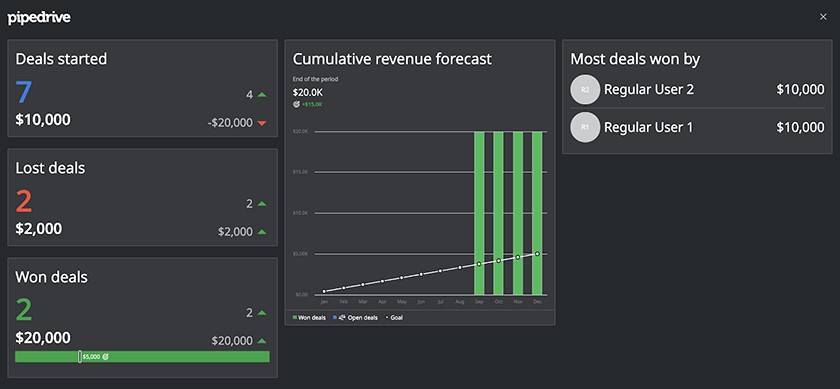This screenshot has width=840, height=389.
Task: Click the +$15.0K goal difference text
Action: click(x=312, y=104)
